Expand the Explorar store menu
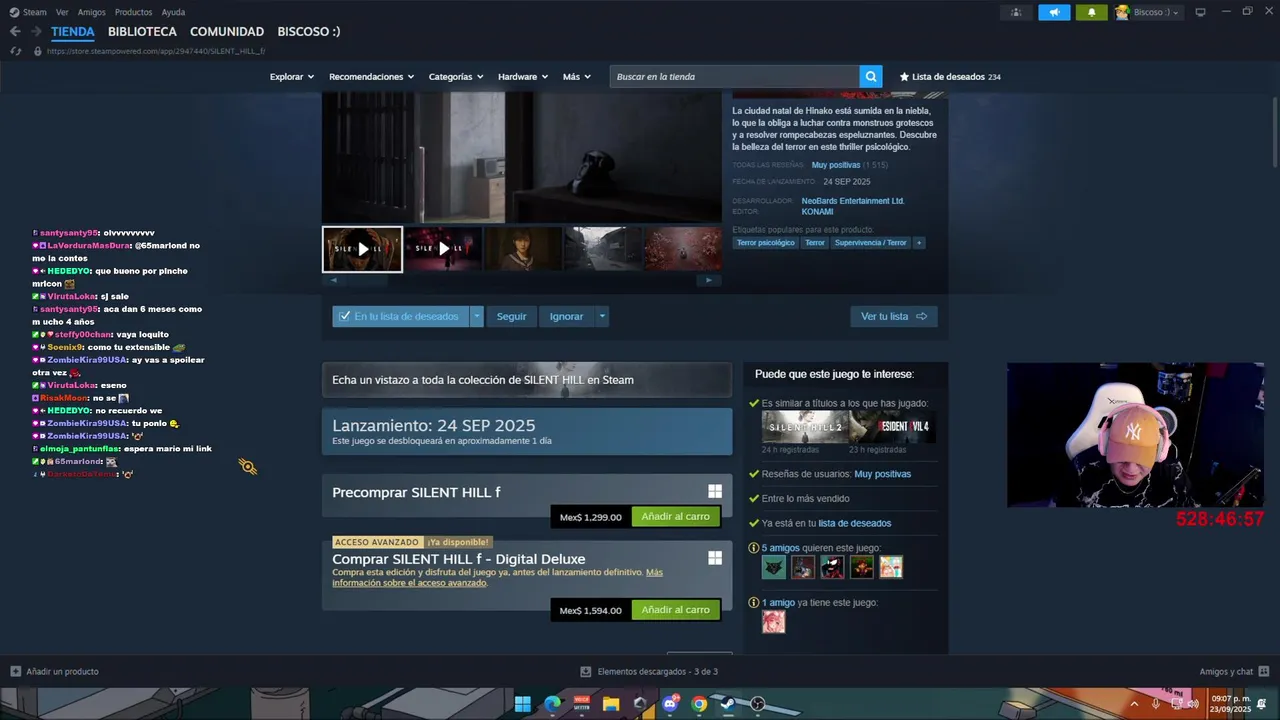Viewport: 1280px width, 720px height. point(291,76)
